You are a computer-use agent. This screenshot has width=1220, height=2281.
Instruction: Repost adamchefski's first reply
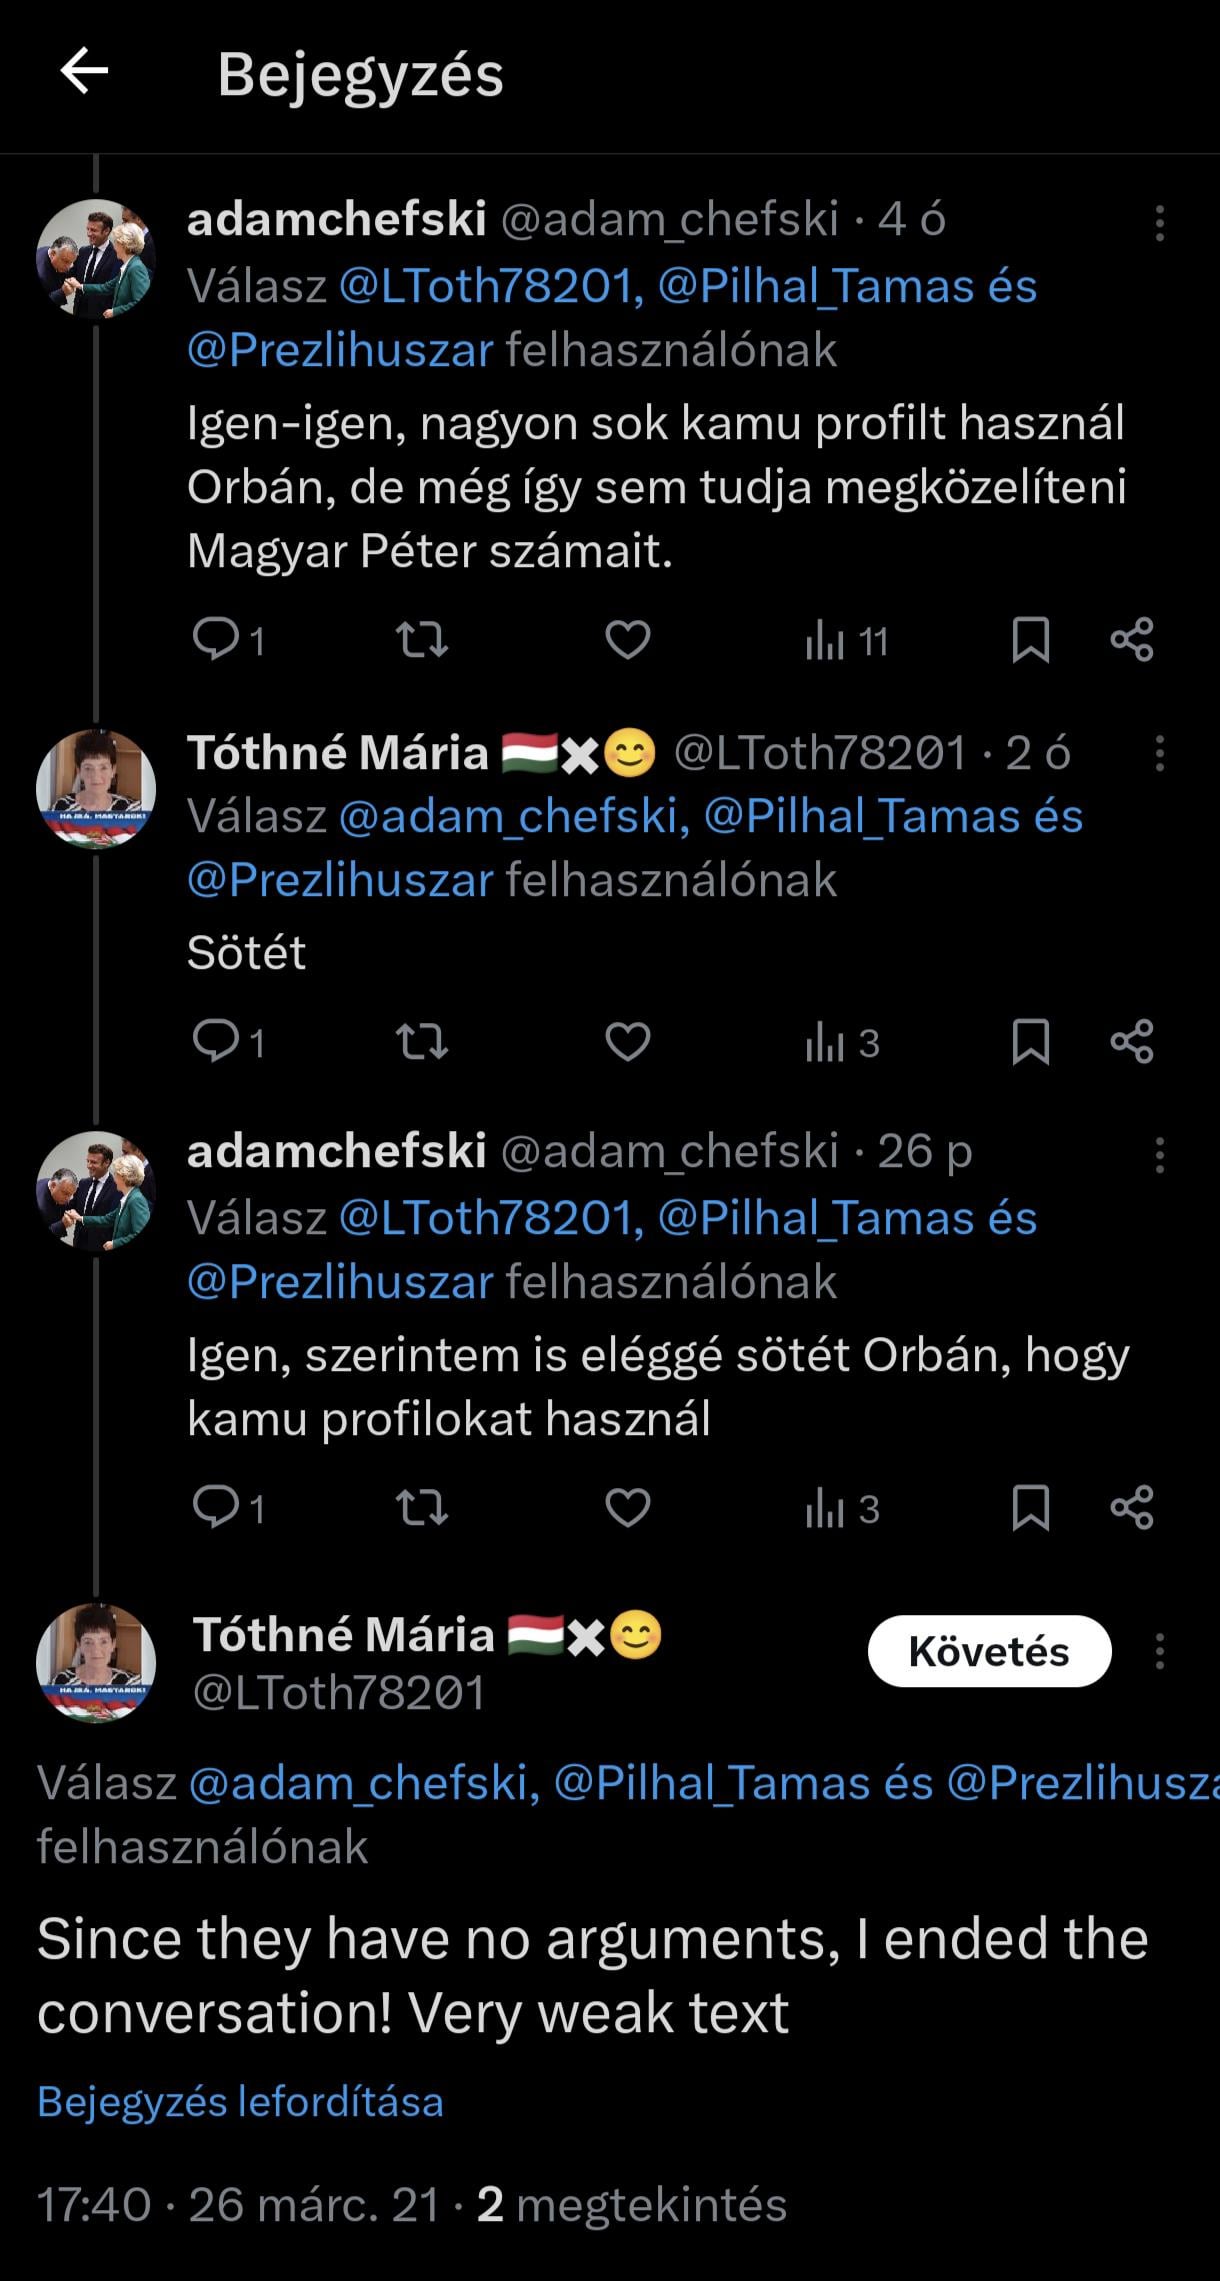[x=422, y=640]
